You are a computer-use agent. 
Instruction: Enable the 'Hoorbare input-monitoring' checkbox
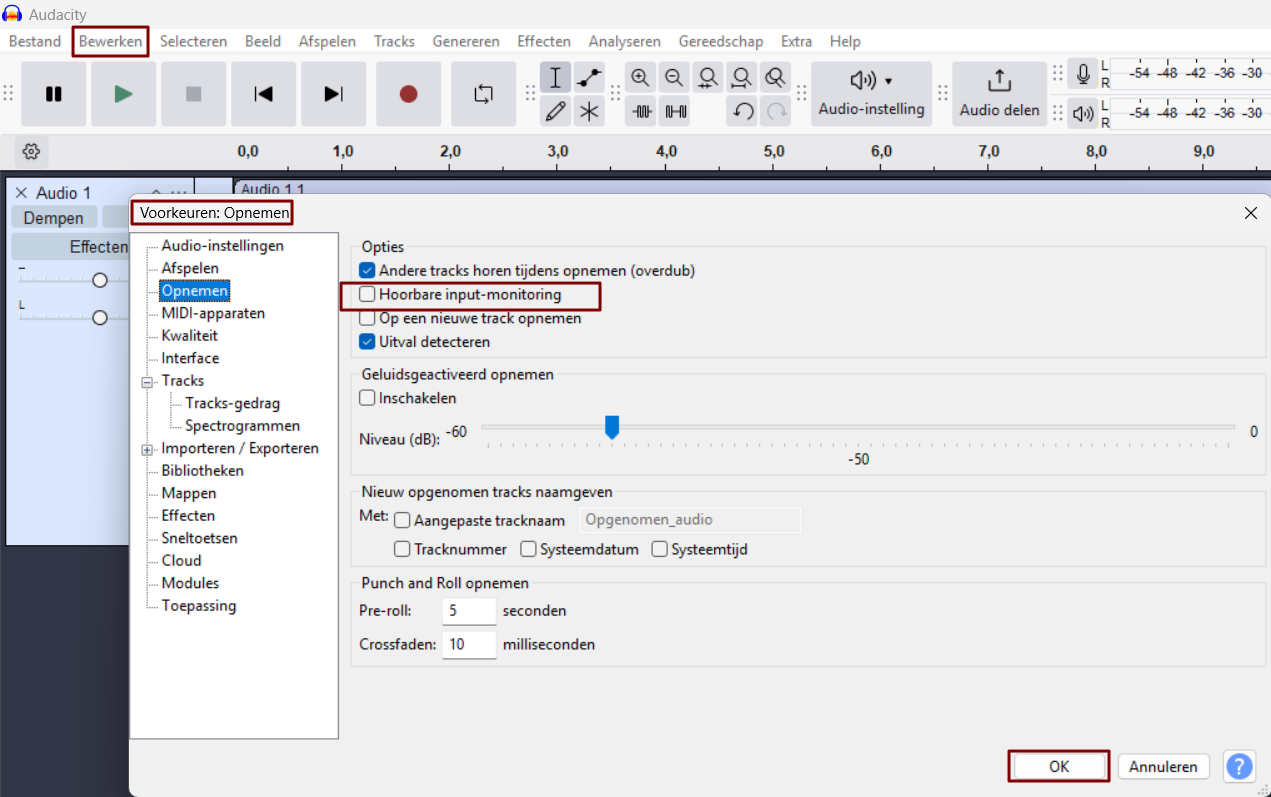tap(367, 295)
